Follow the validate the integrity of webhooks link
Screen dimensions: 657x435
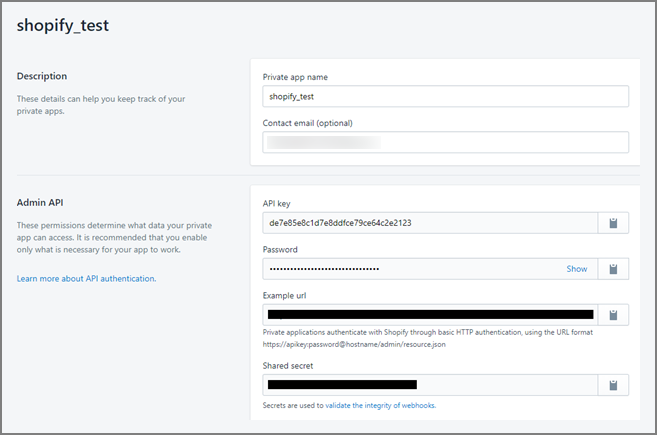point(394,405)
